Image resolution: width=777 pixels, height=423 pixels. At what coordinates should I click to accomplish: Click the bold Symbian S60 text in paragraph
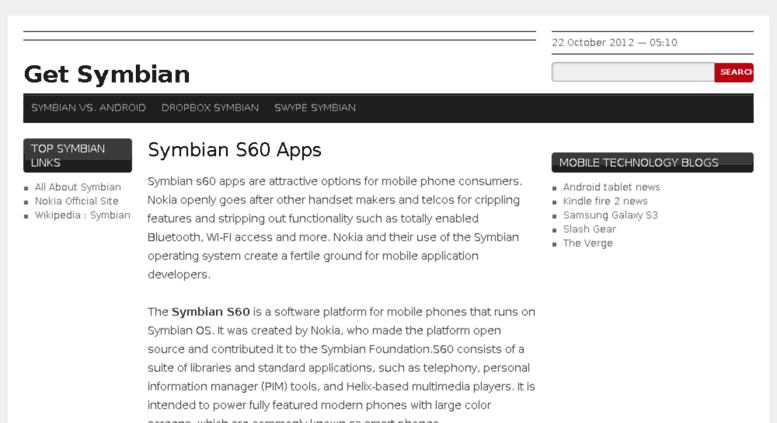coord(211,312)
